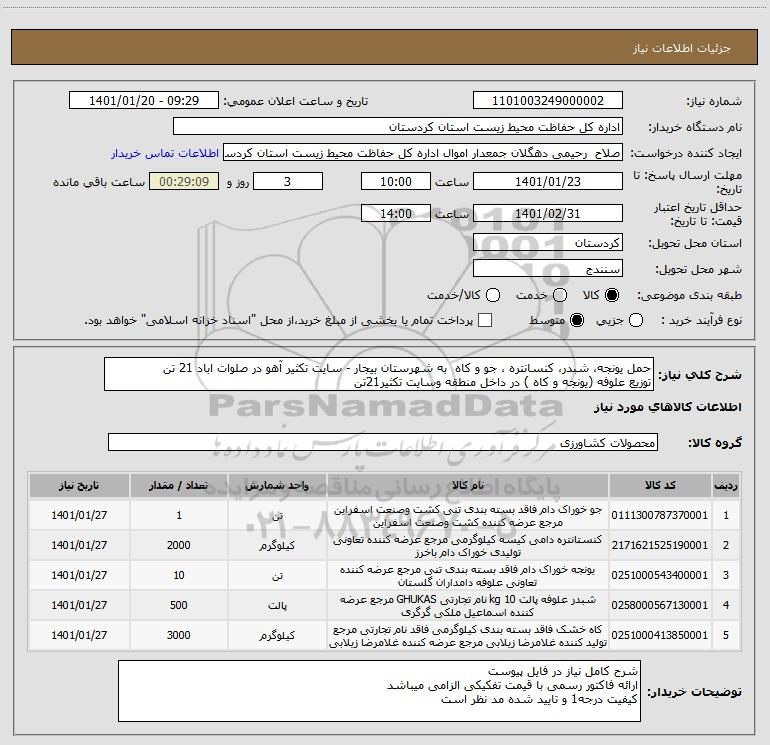The image size is (770, 745).
Task: Click the request creator field صلاح رحیمی
Action: 423,153
